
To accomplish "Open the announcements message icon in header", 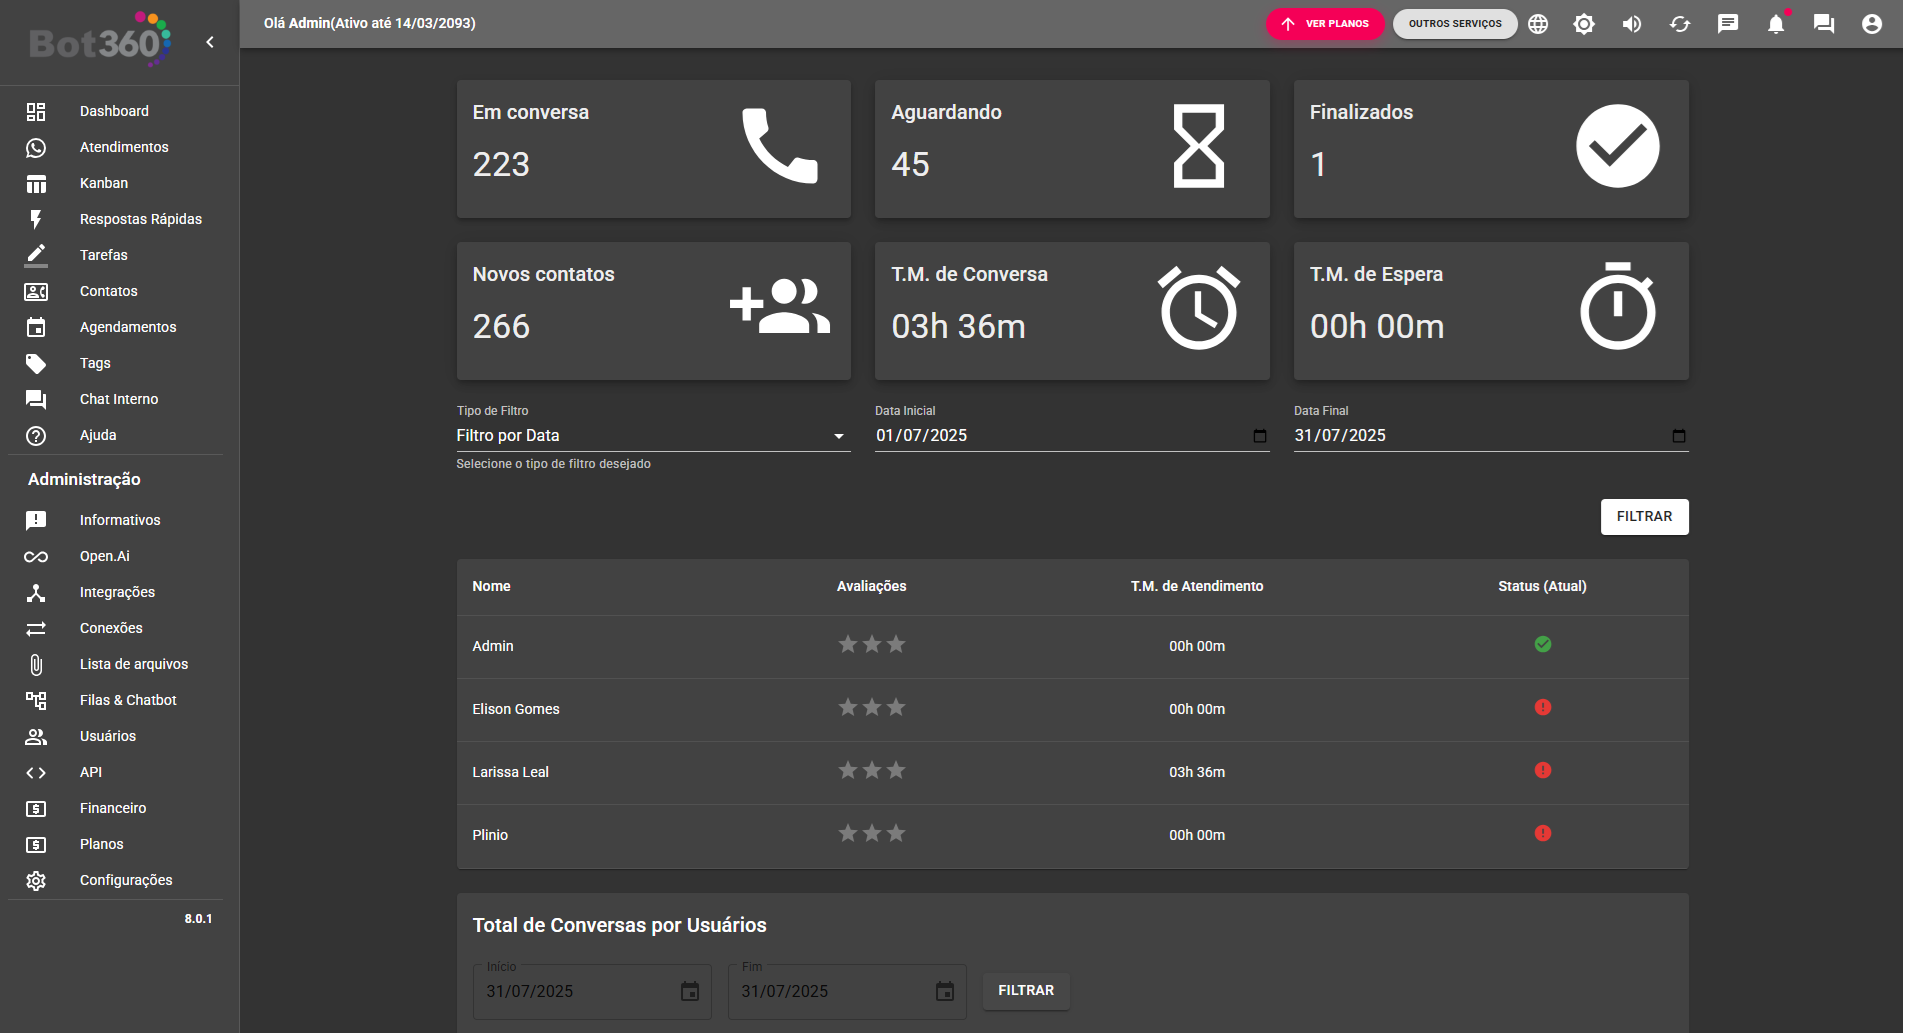I will (1728, 24).
